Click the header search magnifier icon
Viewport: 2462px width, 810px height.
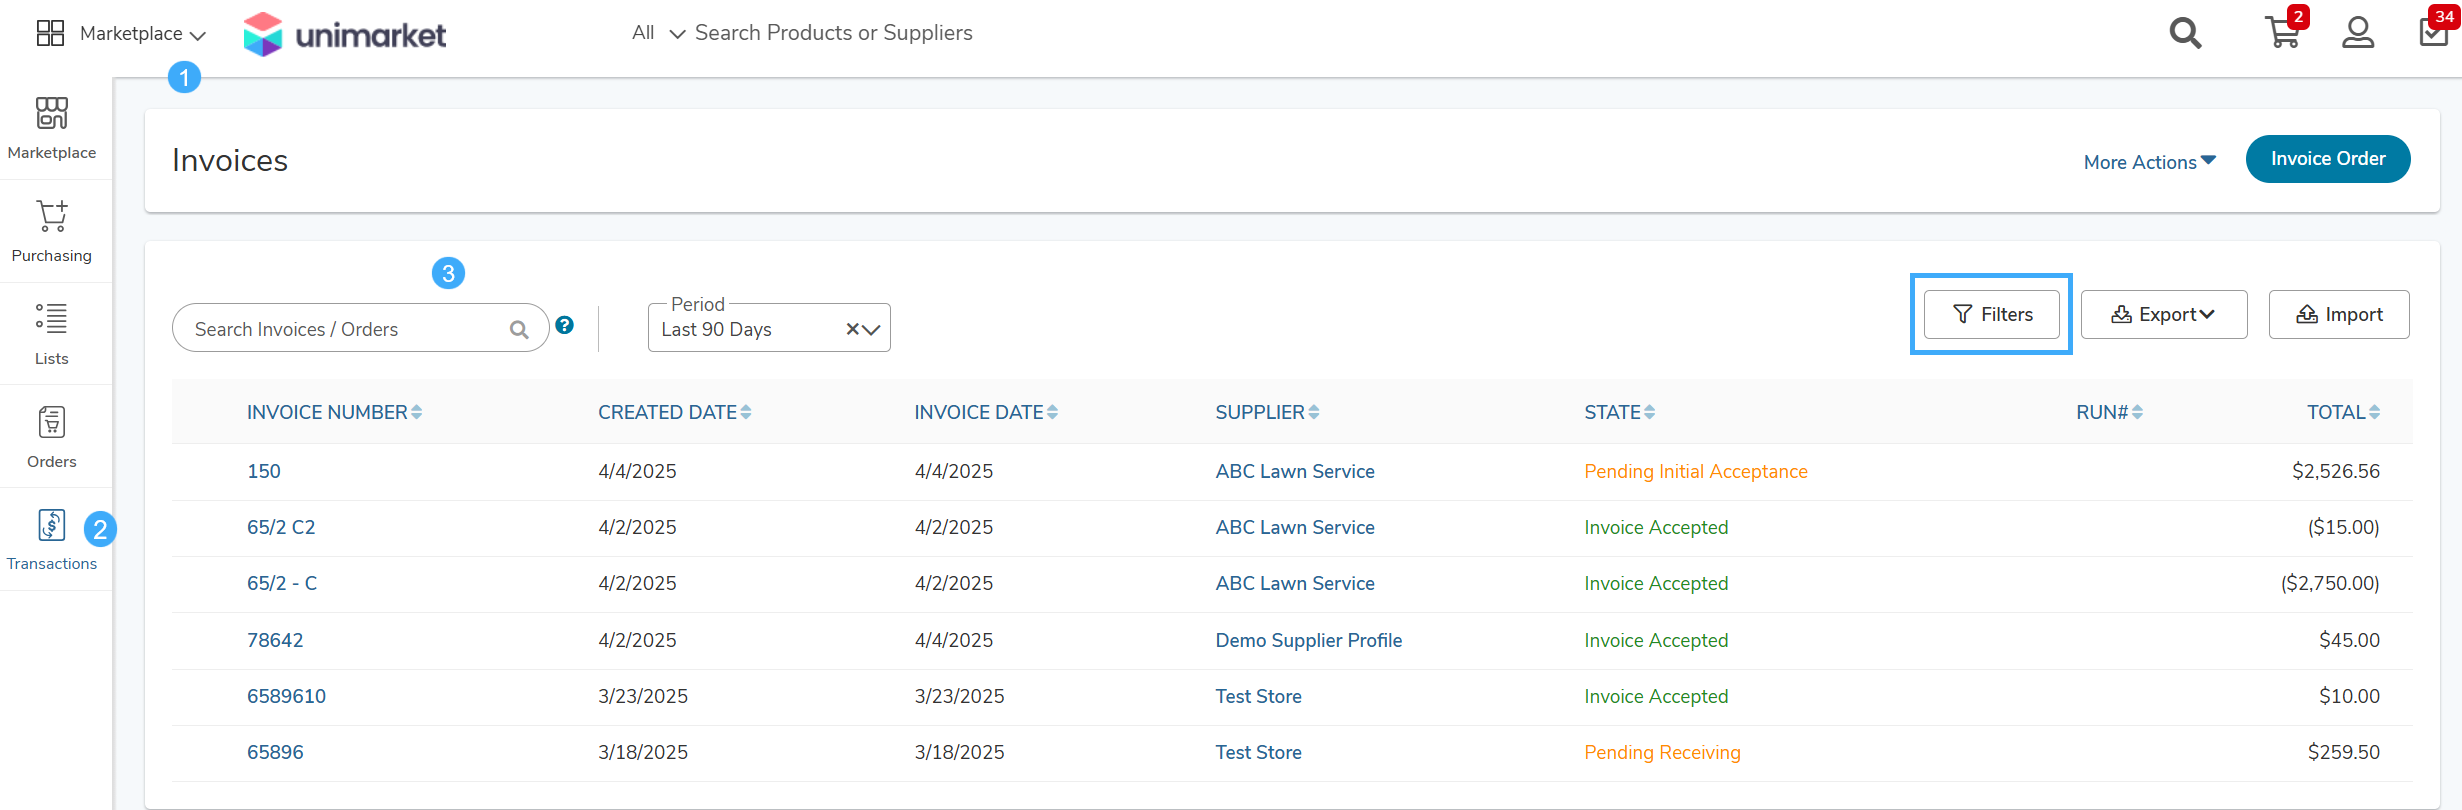2185,33
